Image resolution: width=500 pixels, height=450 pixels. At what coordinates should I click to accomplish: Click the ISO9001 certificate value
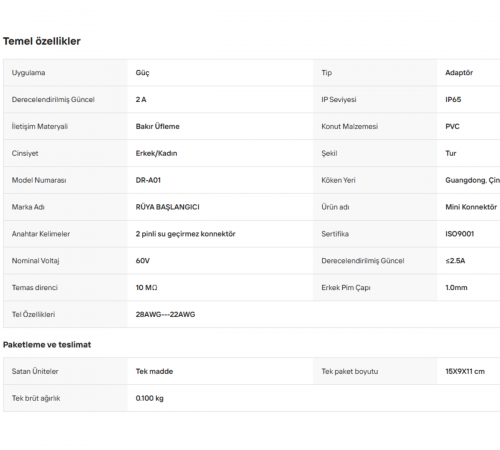click(x=459, y=234)
